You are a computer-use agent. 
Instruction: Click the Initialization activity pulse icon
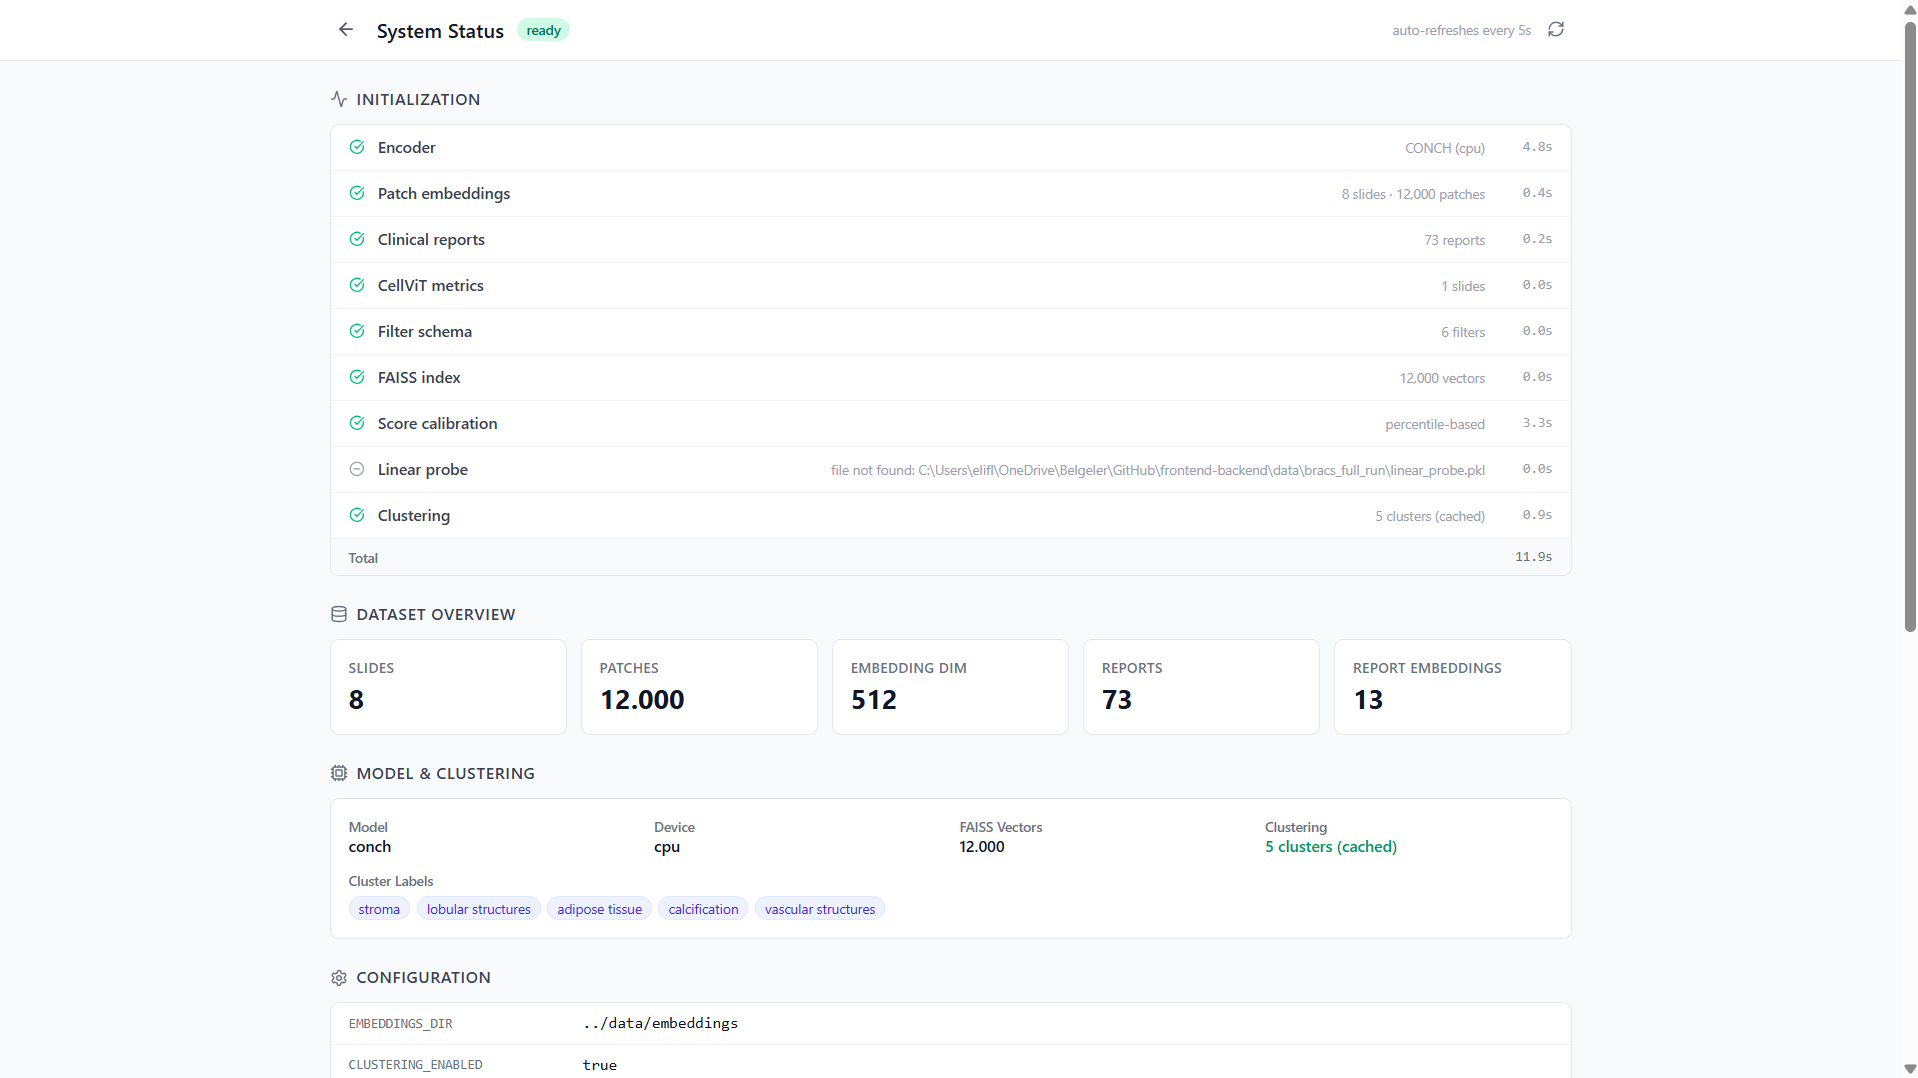[339, 99]
